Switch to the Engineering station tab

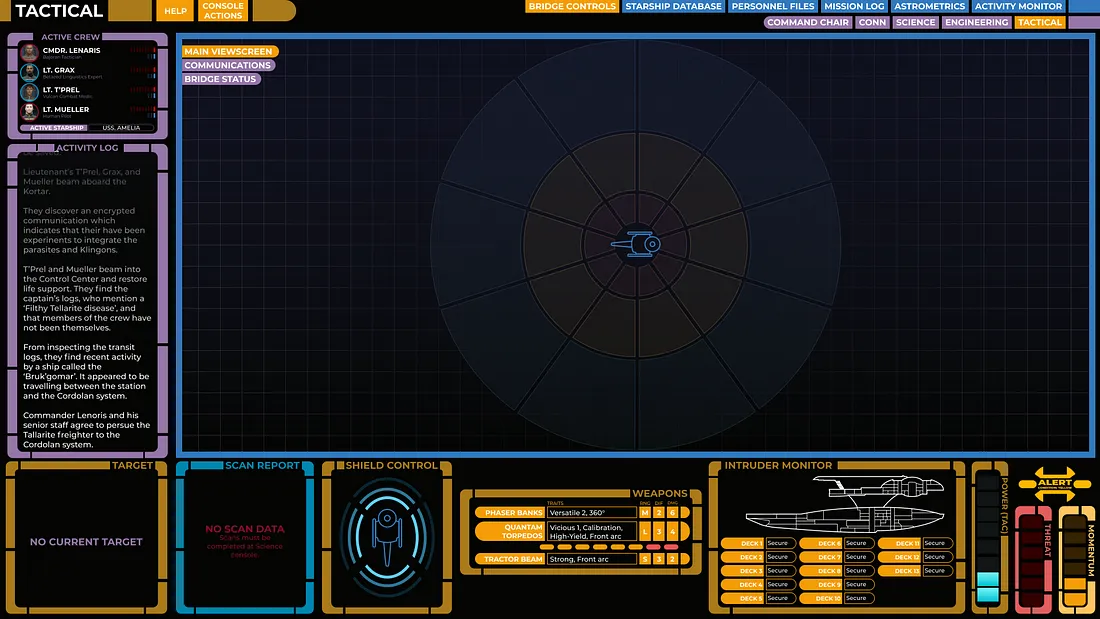976,22
